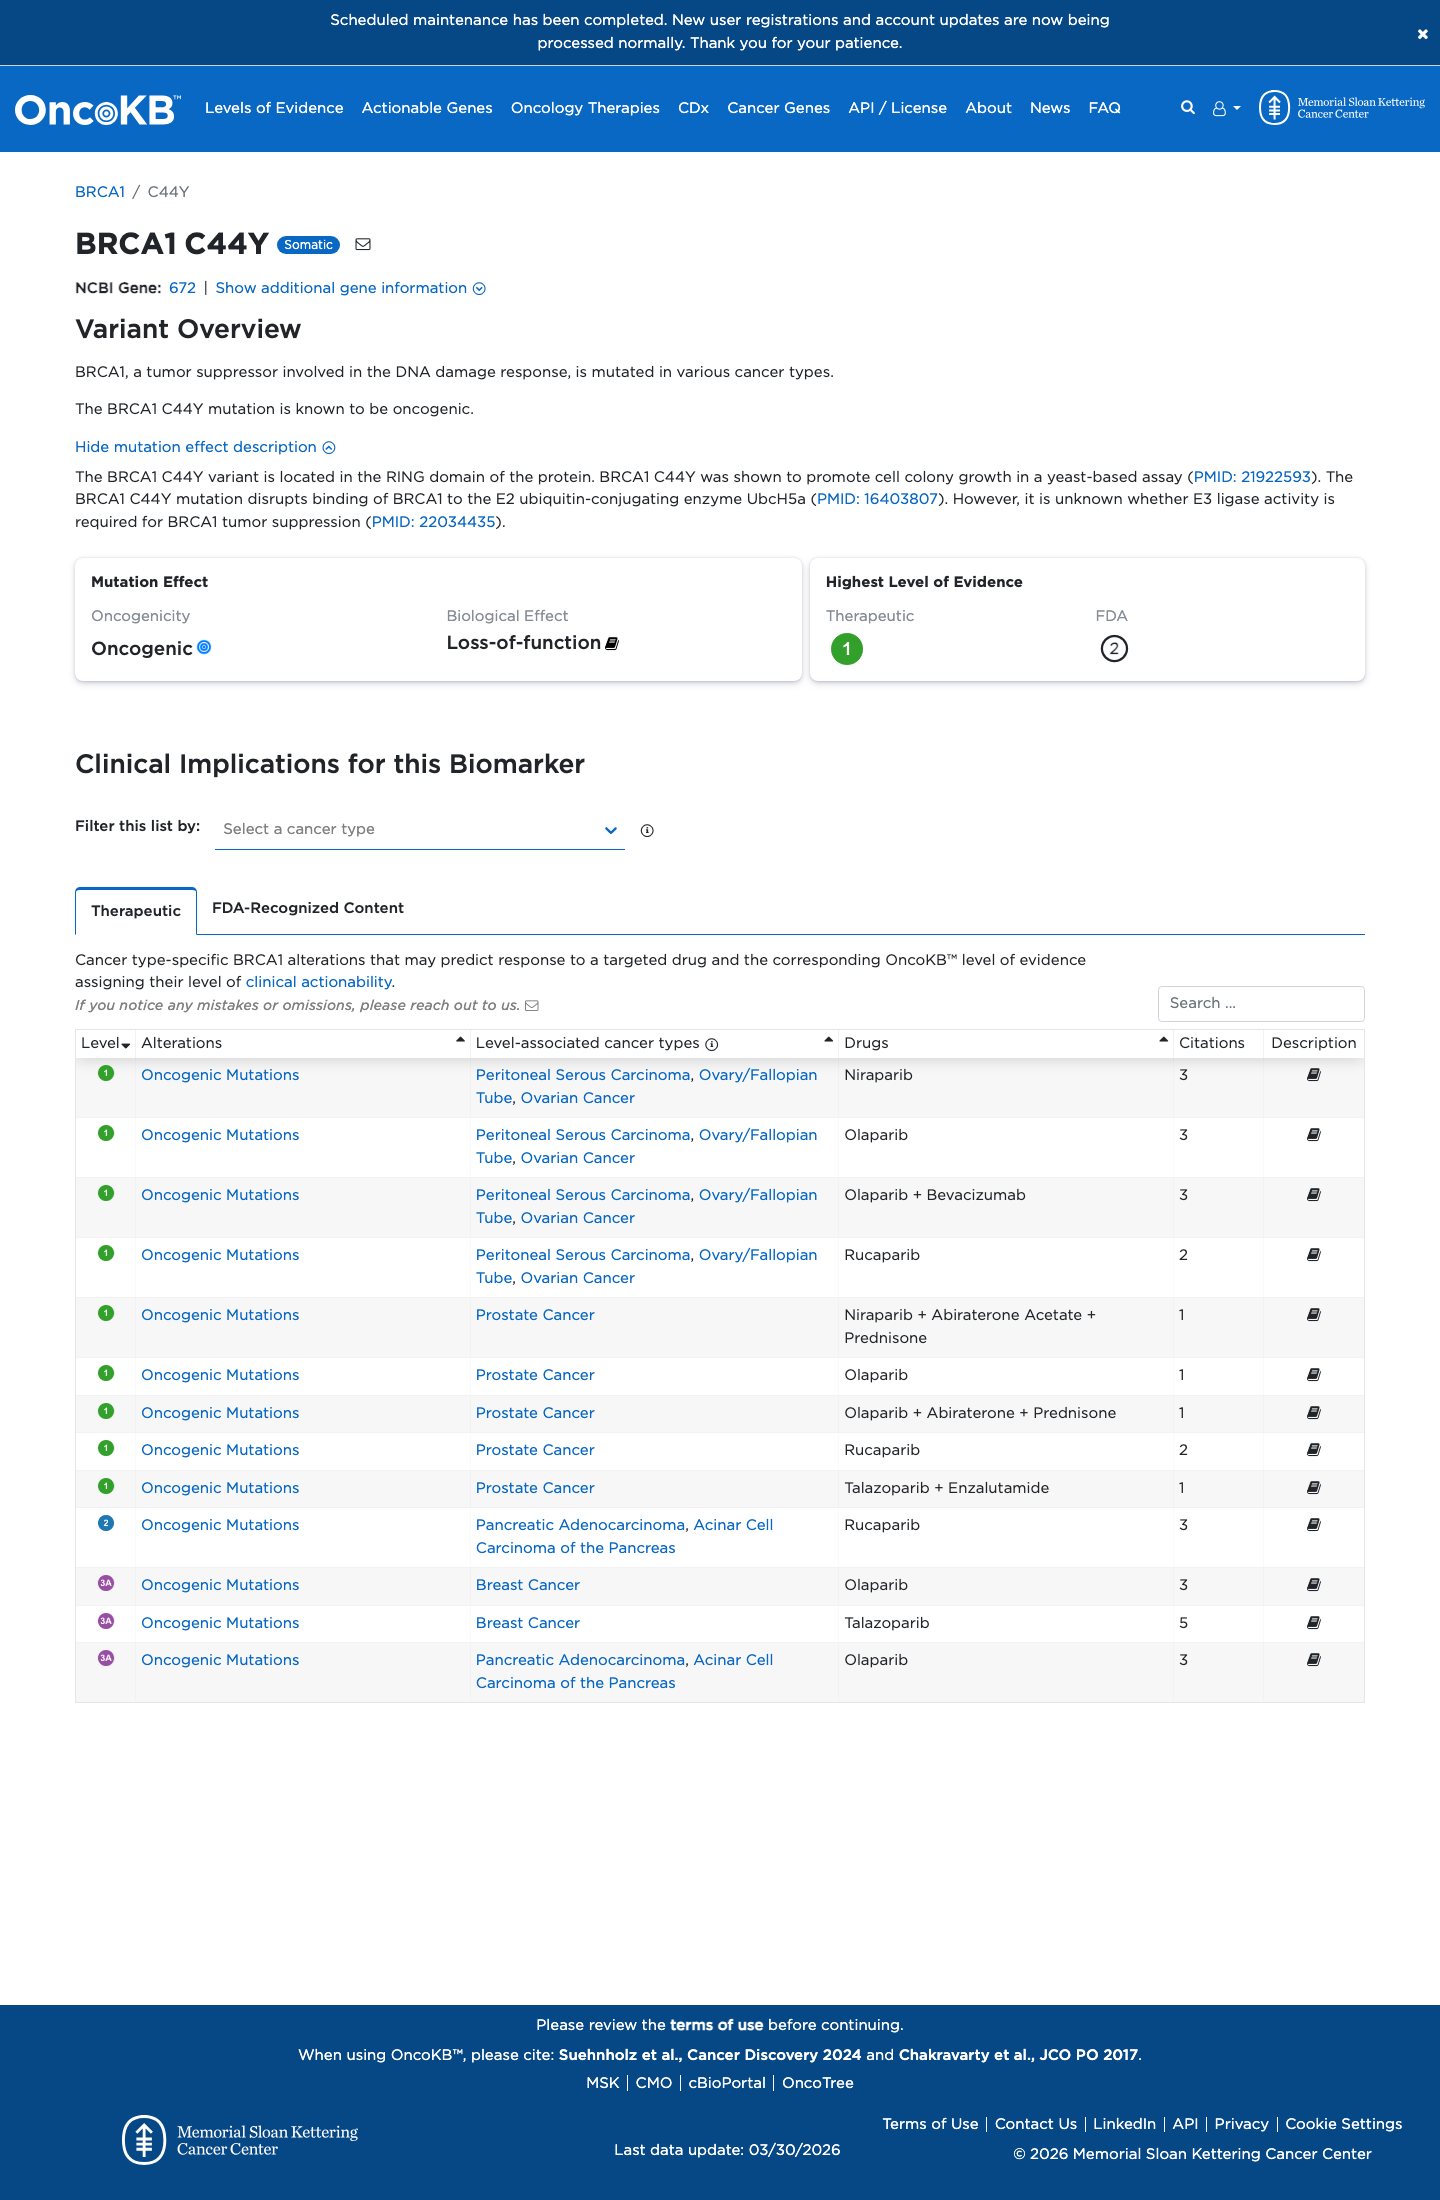Open the News page
This screenshot has width=1440, height=2200.
coord(1050,108)
